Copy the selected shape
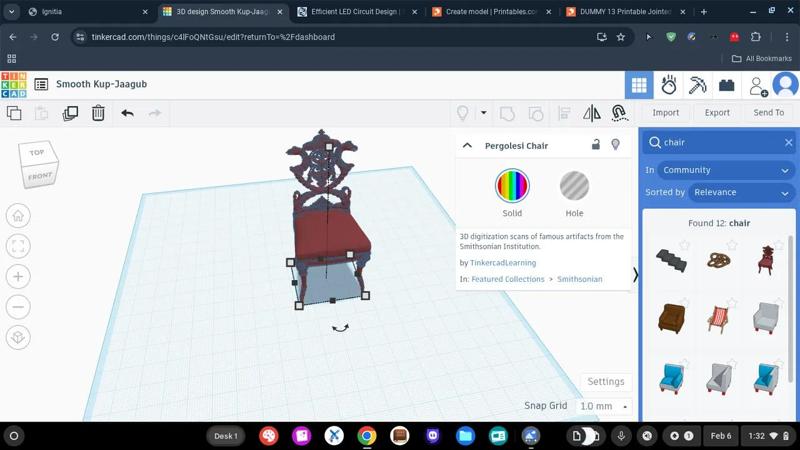800x450 pixels. pyautogui.click(x=14, y=113)
